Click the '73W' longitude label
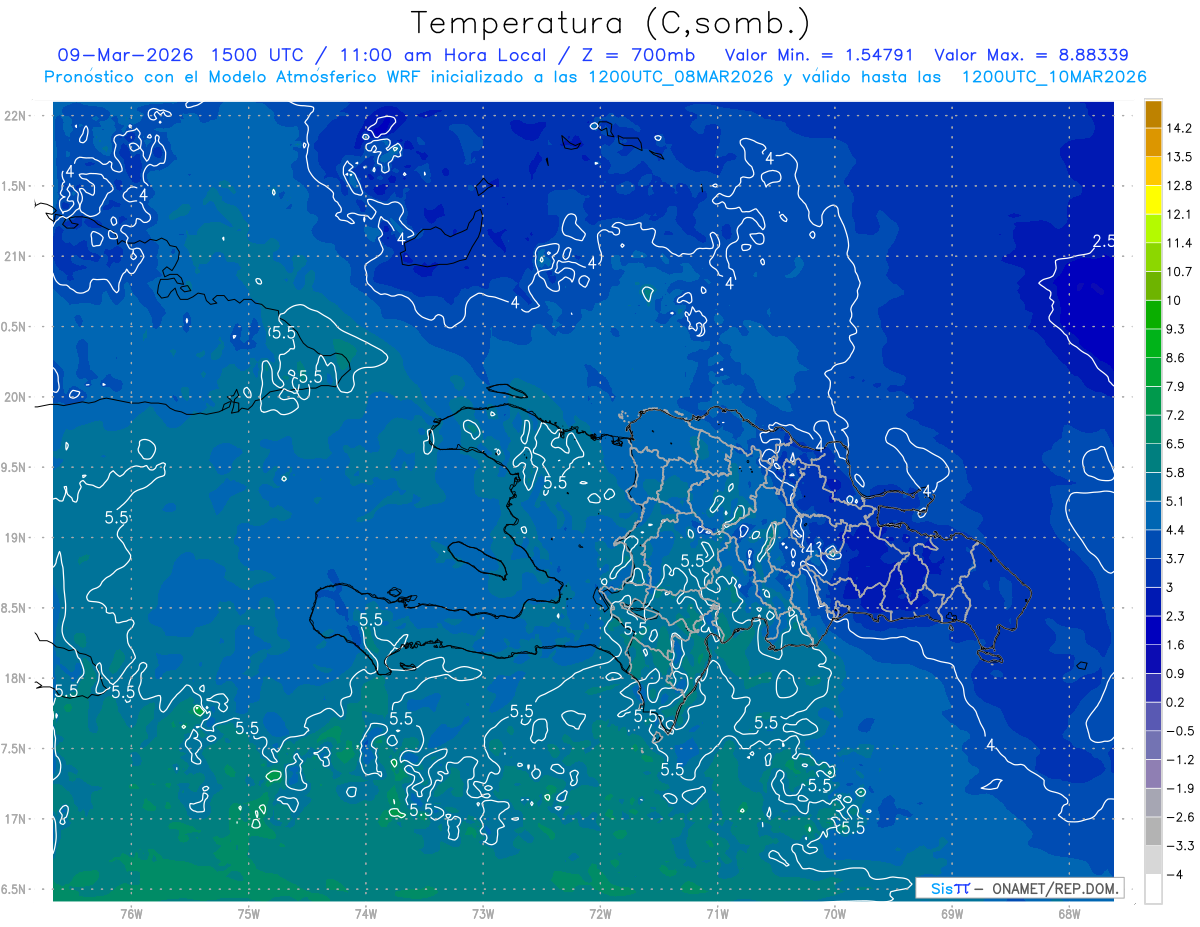 click(x=483, y=914)
